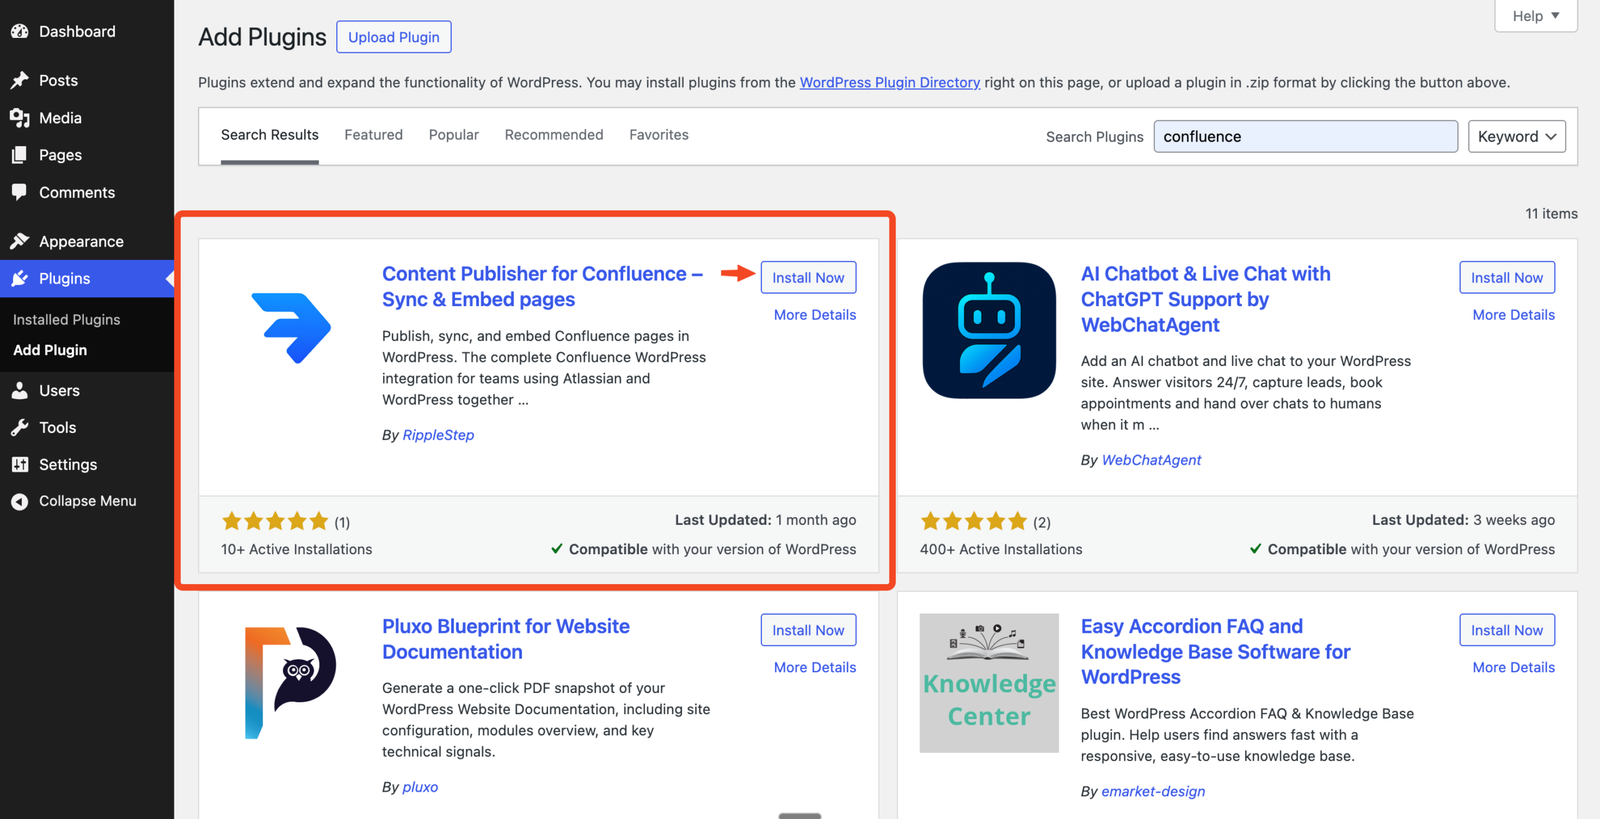Open the Help dropdown tab
The image size is (1600, 819).
coord(1535,15)
